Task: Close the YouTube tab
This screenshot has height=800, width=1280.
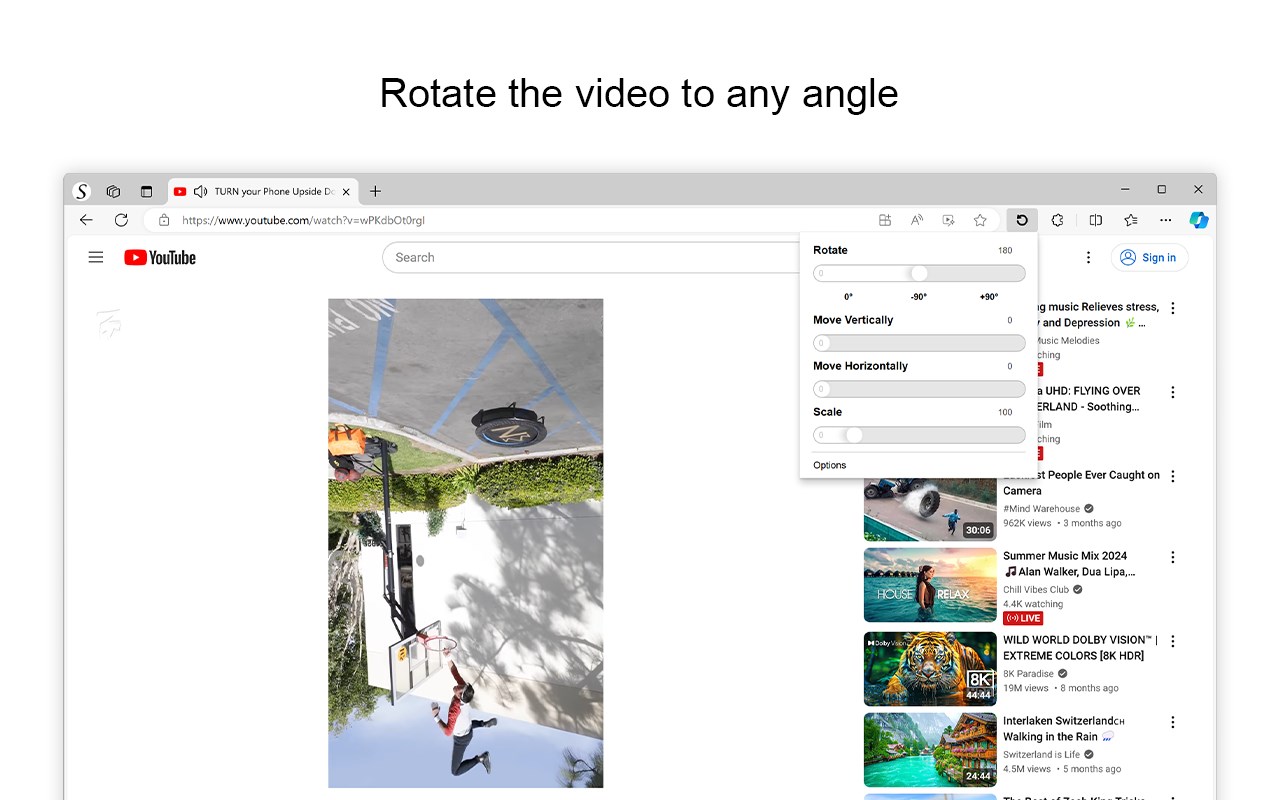Action: point(346,191)
